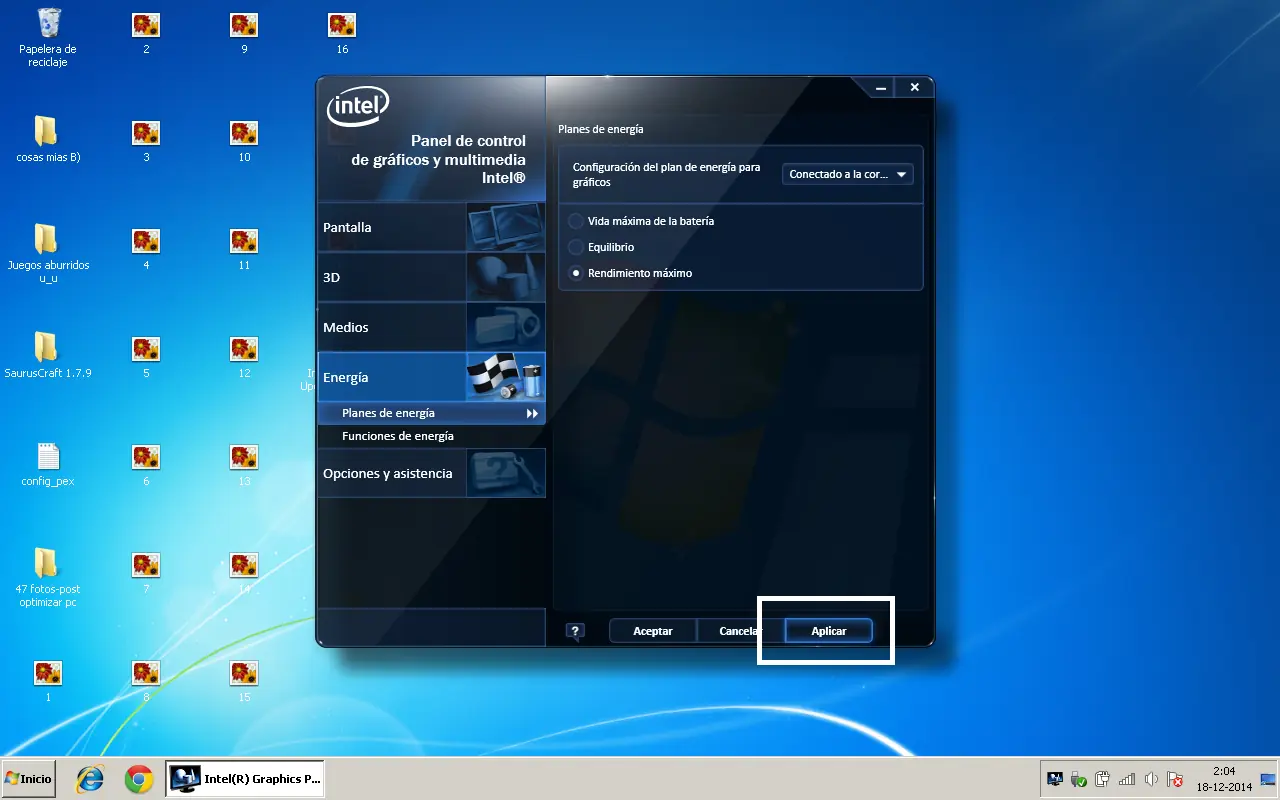
Task: Click the question mark help button
Action: coord(575,631)
